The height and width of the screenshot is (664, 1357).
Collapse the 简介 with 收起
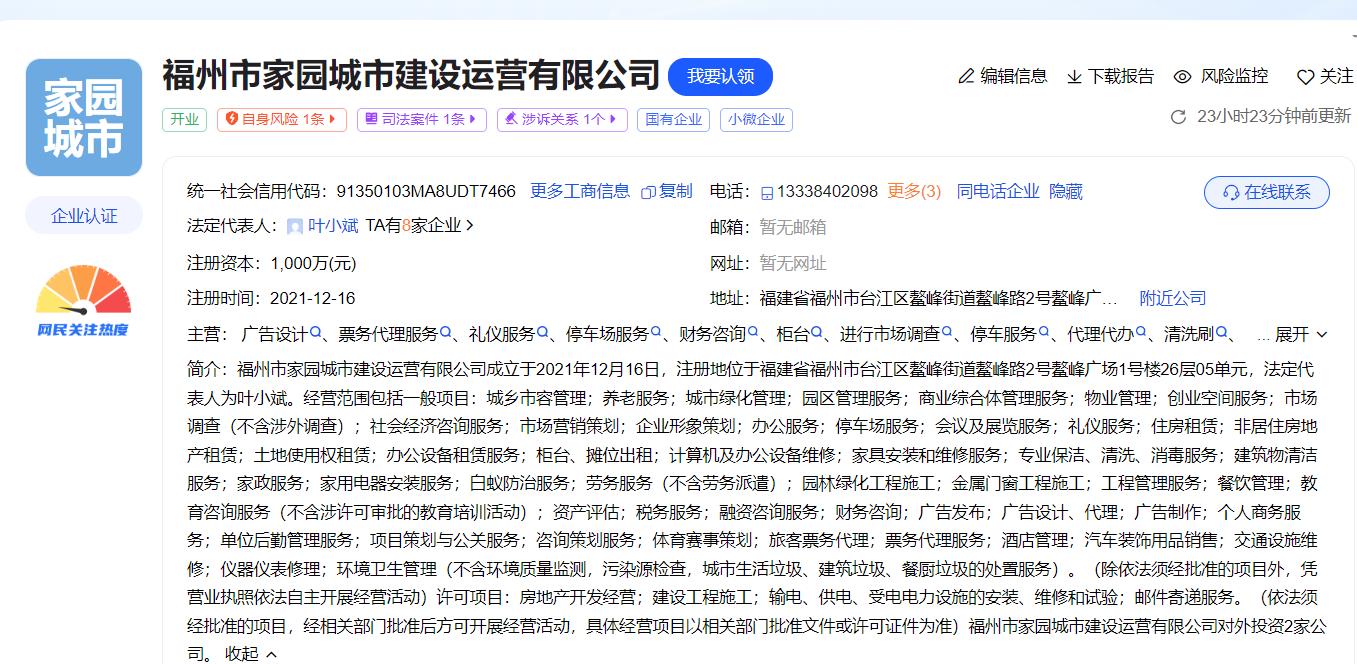pos(251,653)
